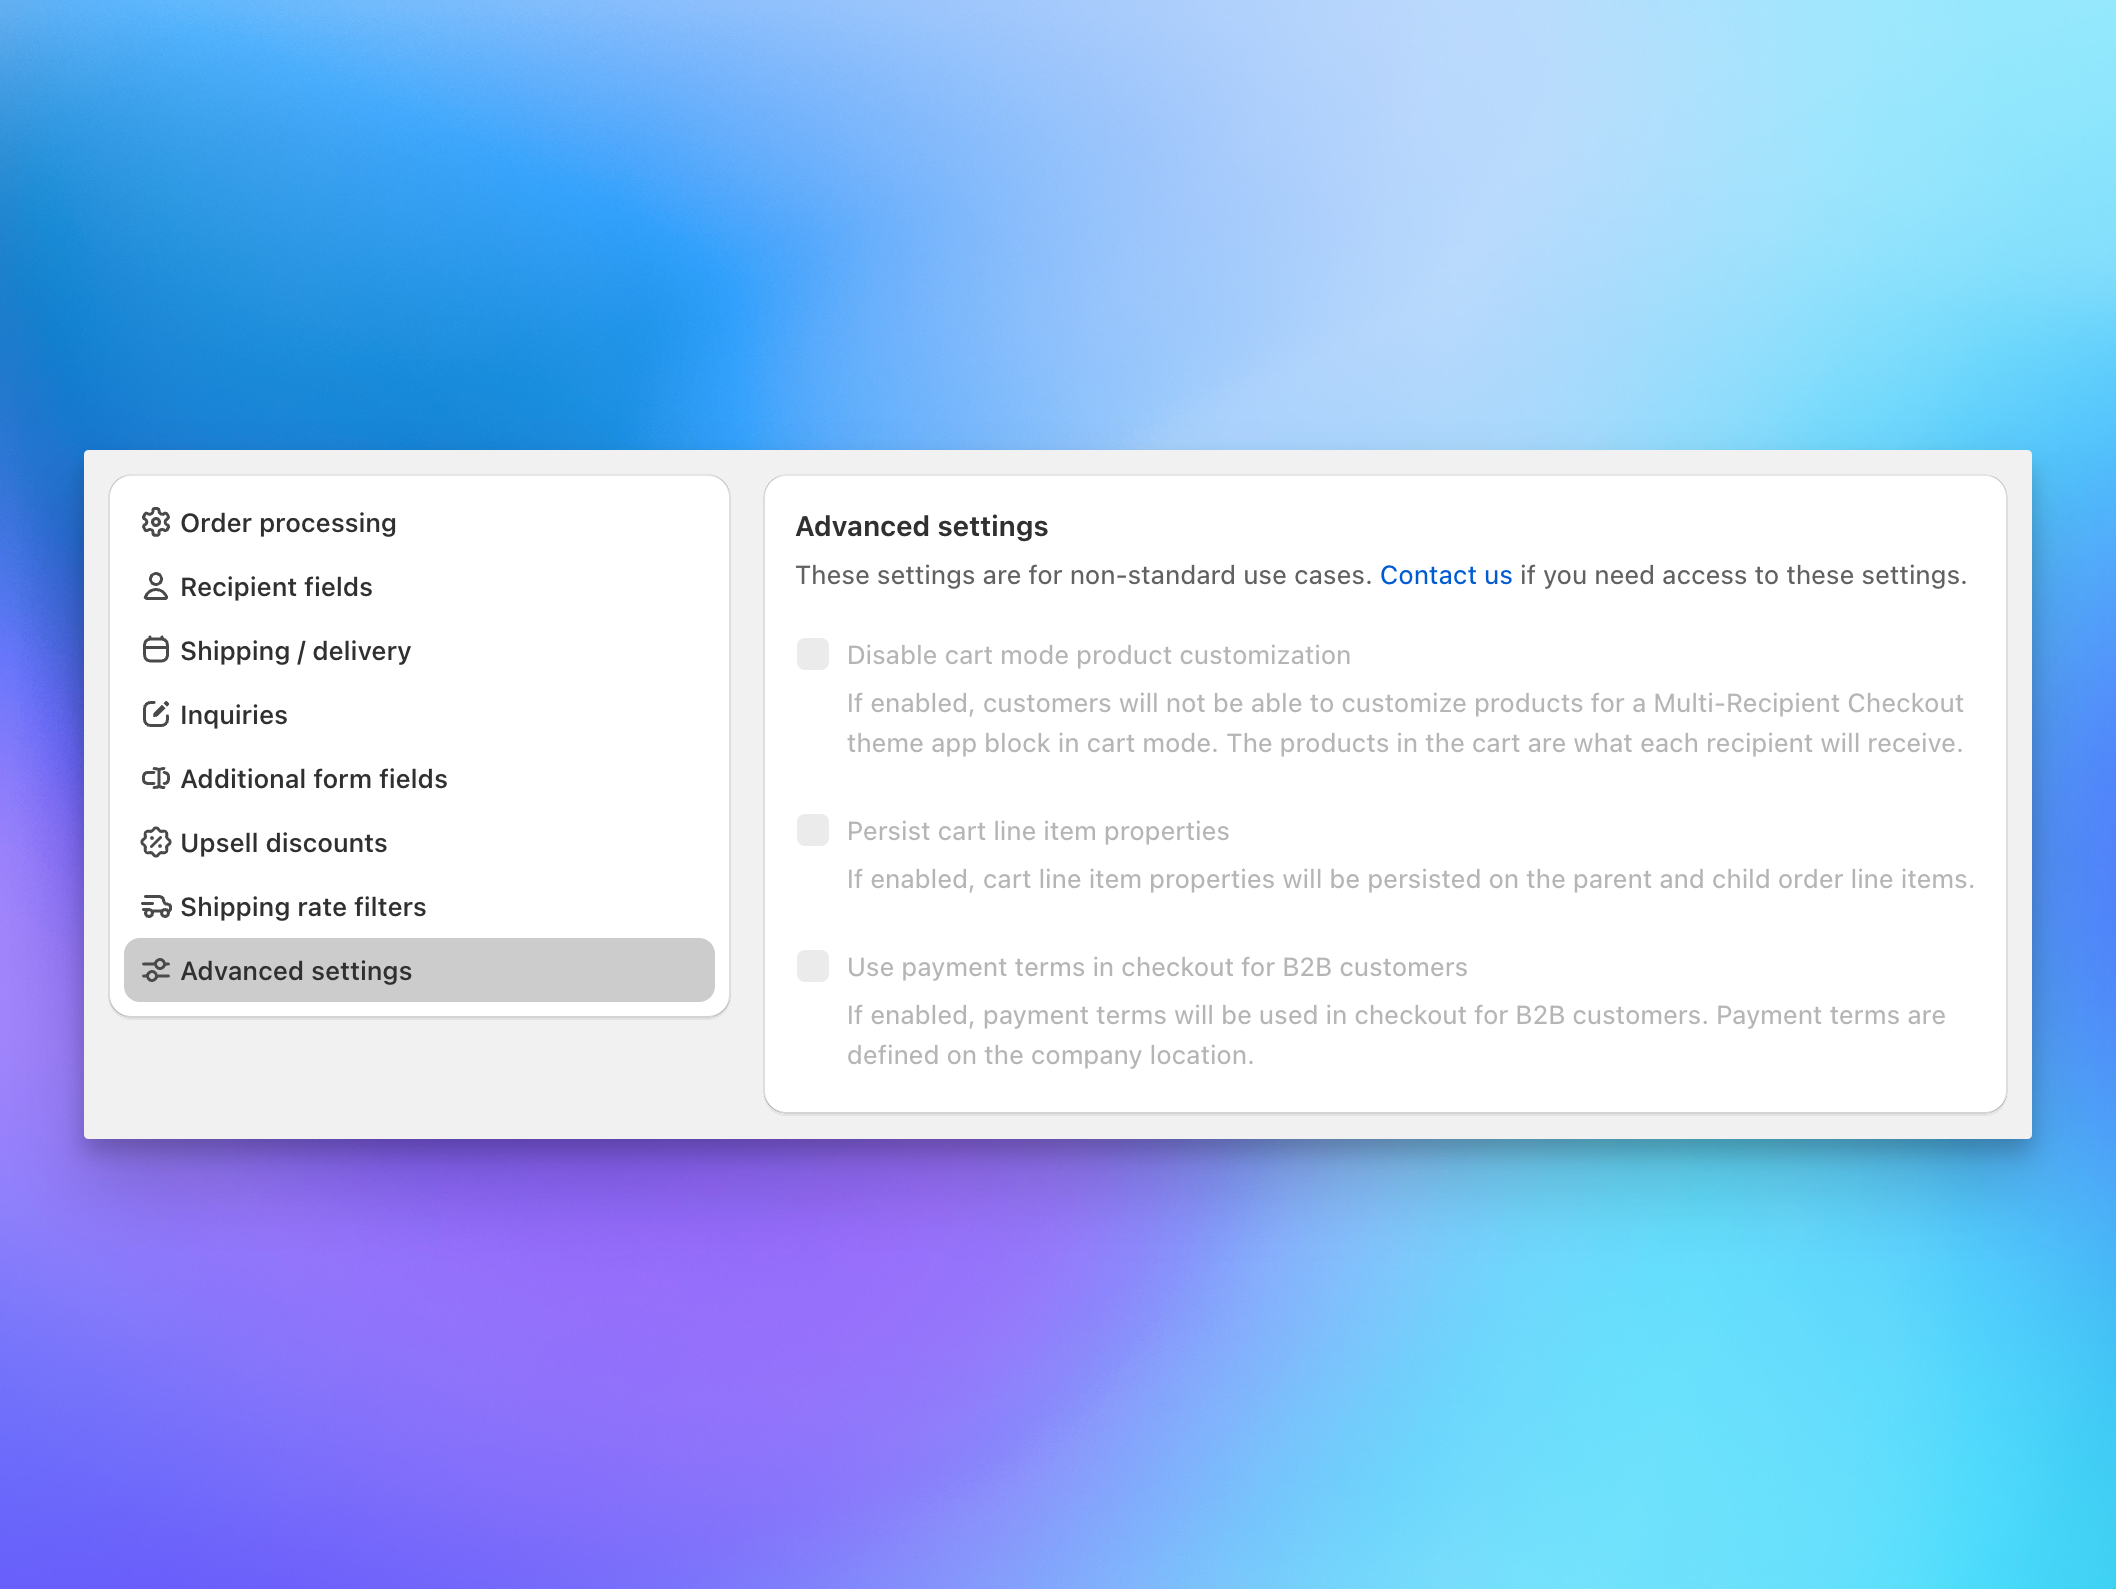Open the Contact us link
Image resolution: width=2116 pixels, height=1589 pixels.
point(1446,575)
